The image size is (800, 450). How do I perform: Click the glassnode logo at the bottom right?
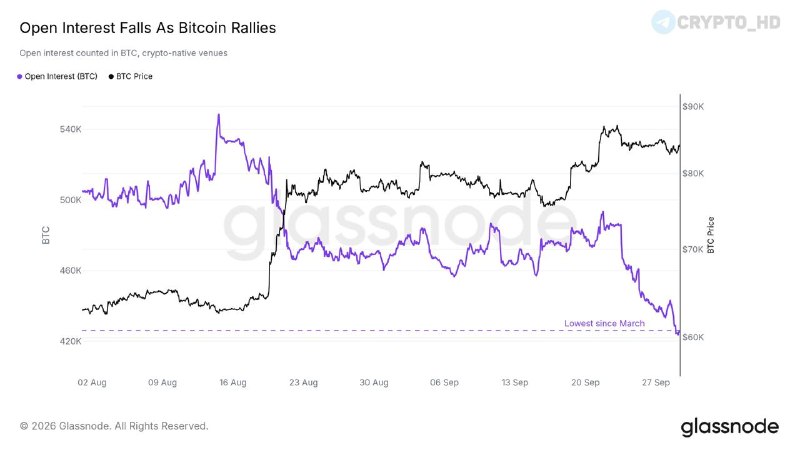pos(730,427)
